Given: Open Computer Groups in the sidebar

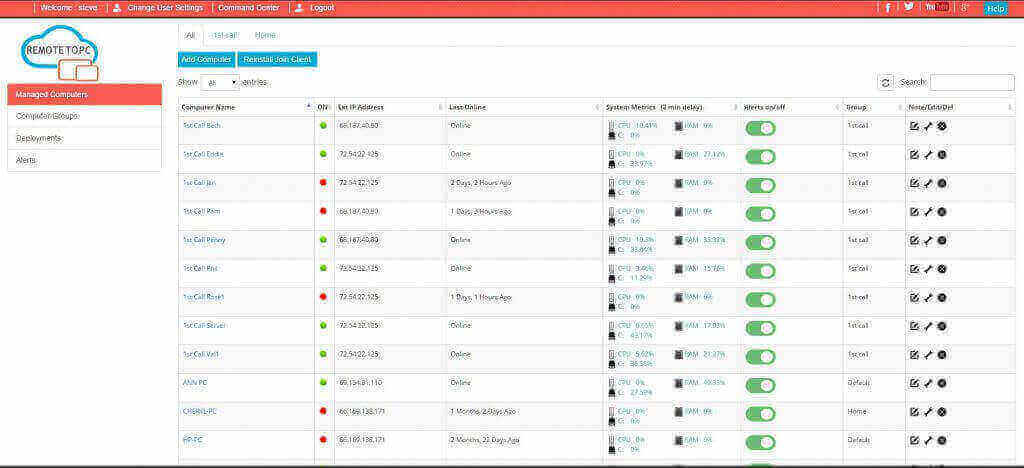Looking at the screenshot, I should coord(84,116).
